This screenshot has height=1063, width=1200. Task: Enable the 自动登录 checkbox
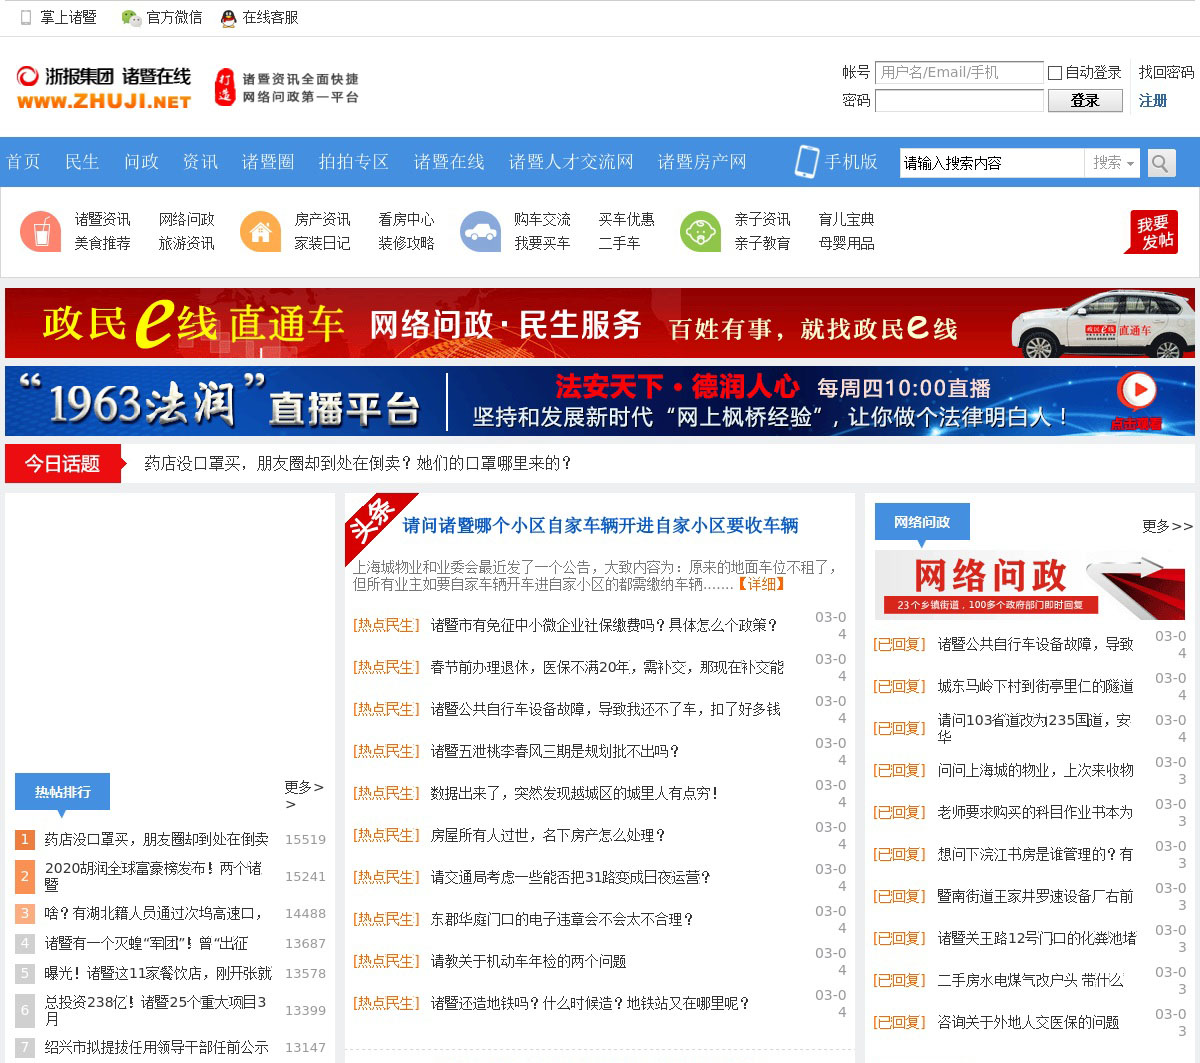(1054, 73)
